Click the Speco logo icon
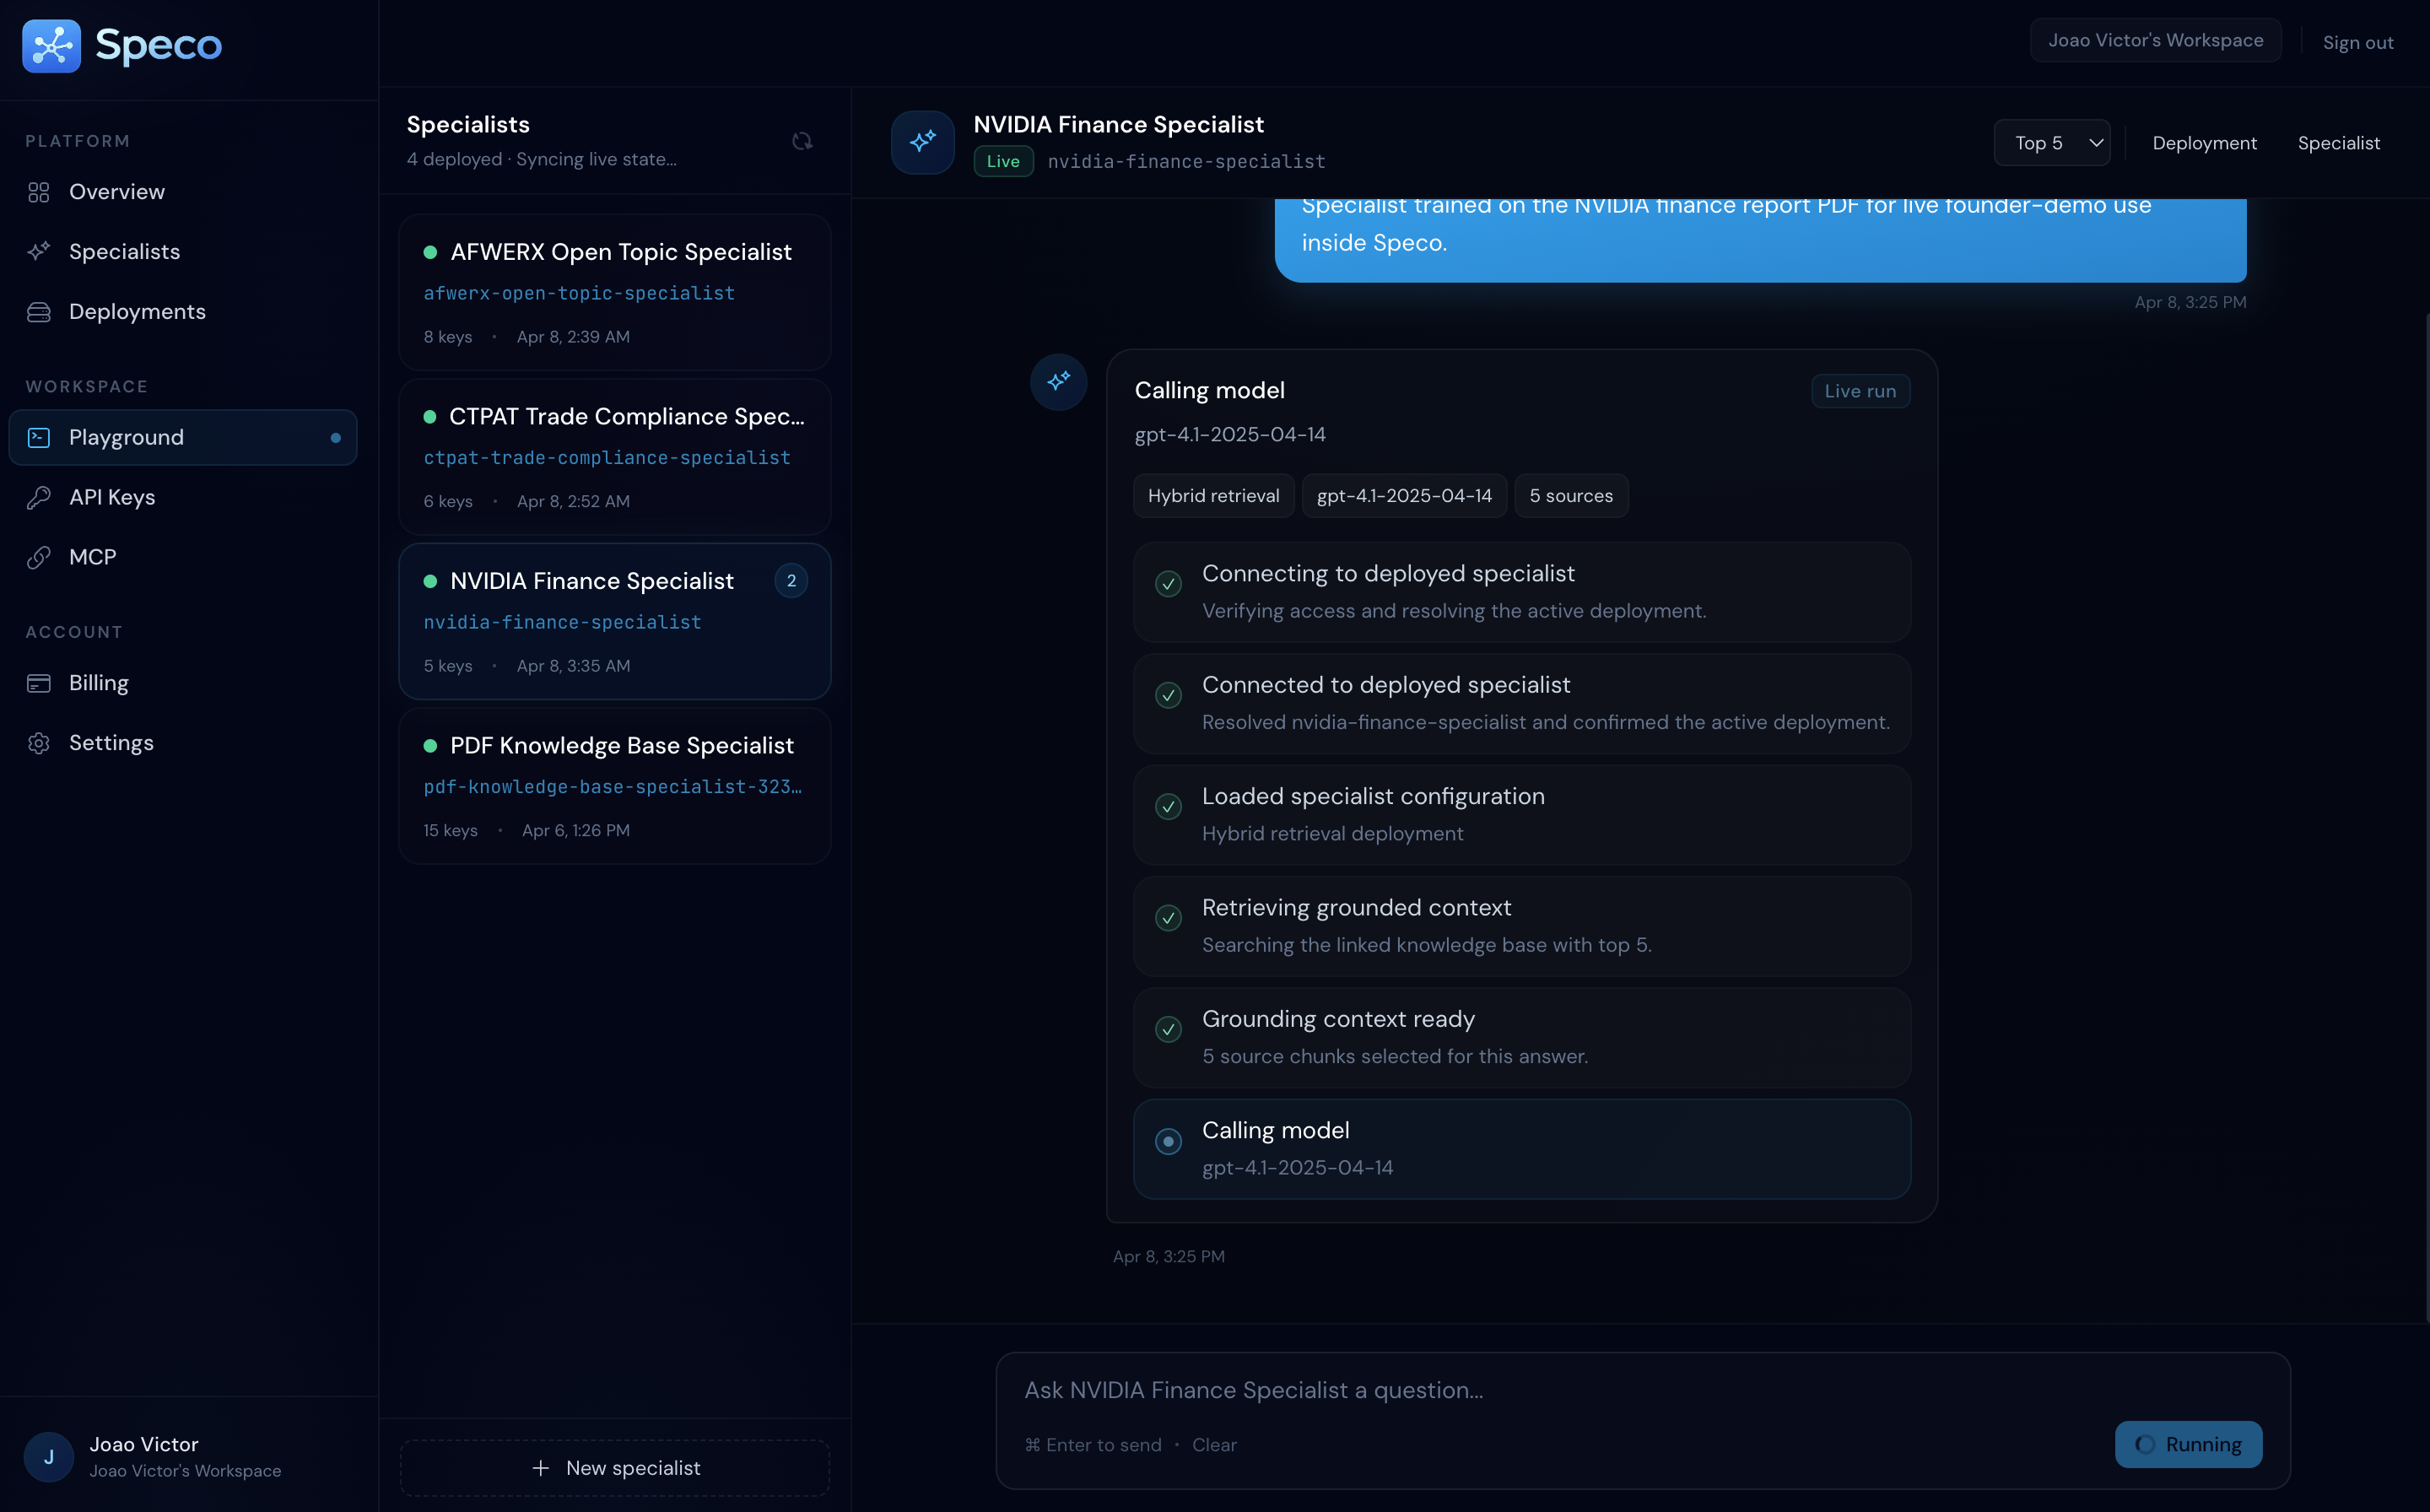Image resolution: width=2430 pixels, height=1512 pixels. click(x=52, y=45)
